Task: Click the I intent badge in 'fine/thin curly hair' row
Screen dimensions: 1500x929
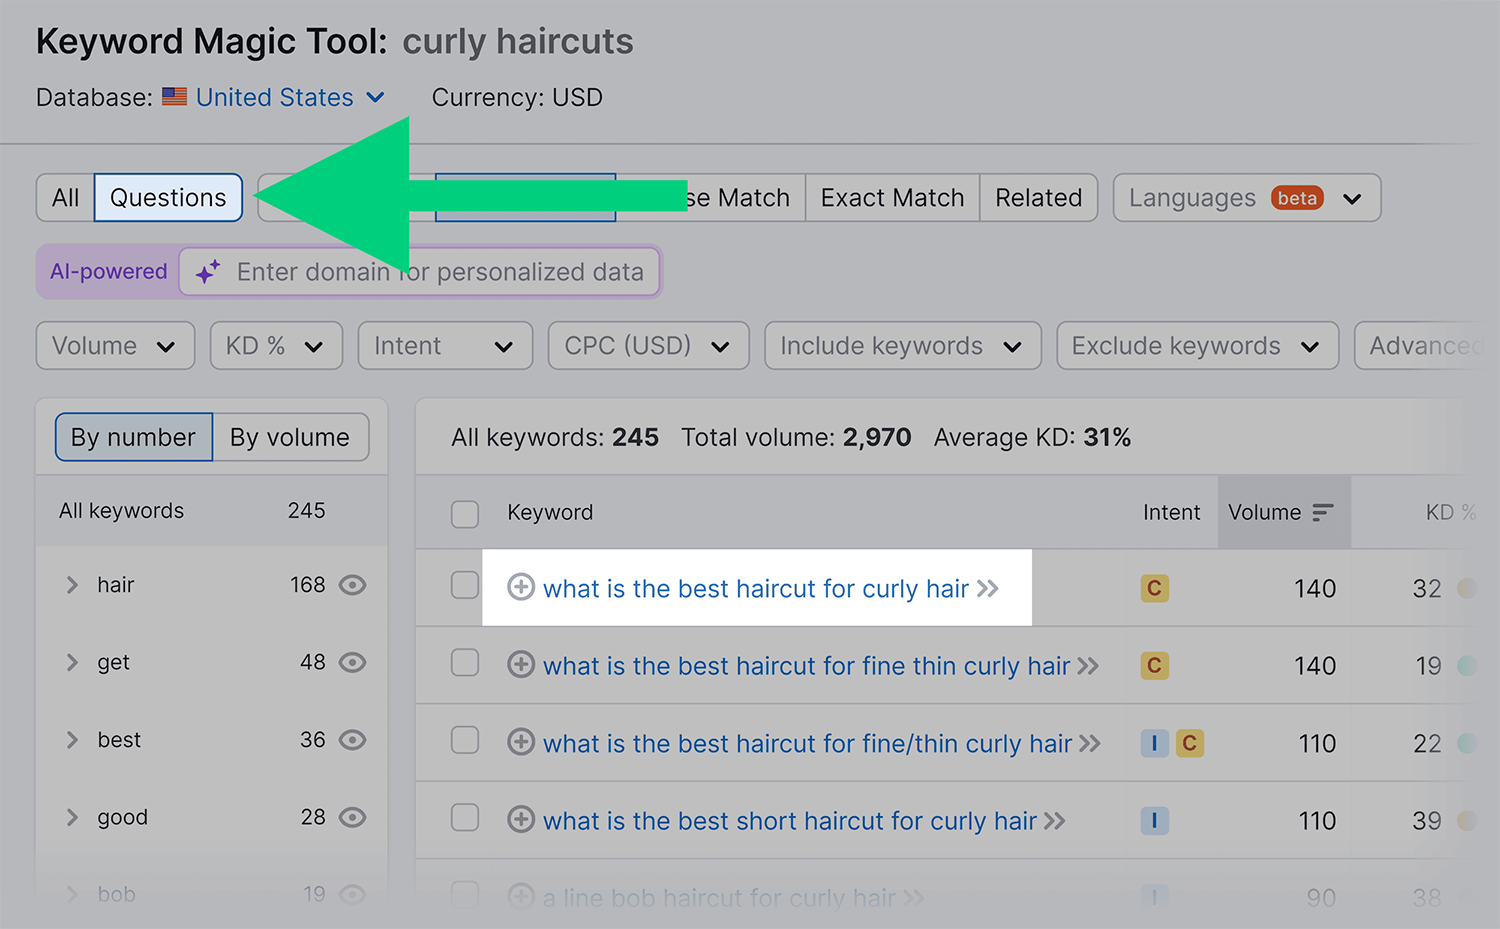Action: (1154, 743)
